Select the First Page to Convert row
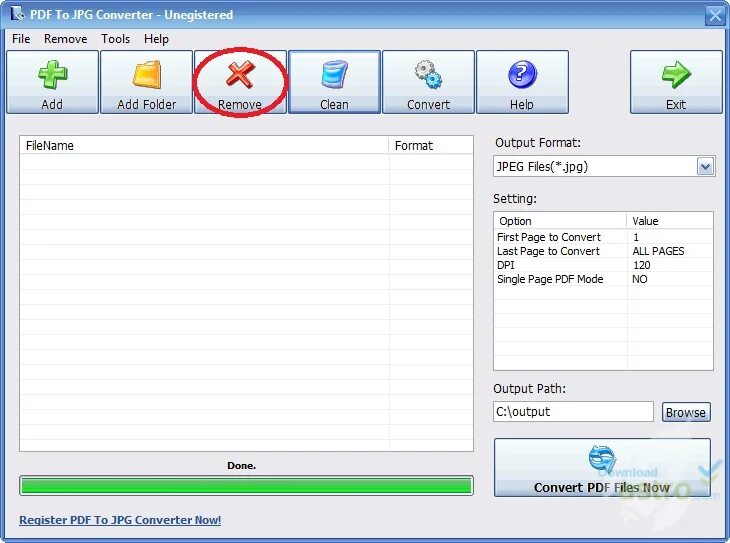Screen dimensions: 730x543 (603, 237)
